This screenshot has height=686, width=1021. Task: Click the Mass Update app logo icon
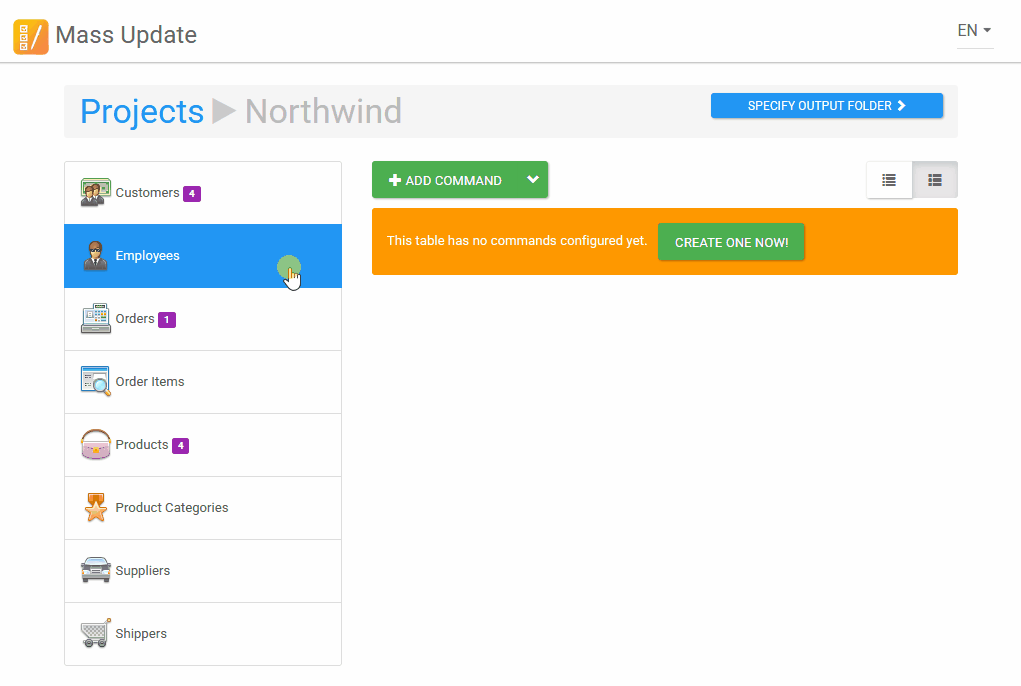30,36
